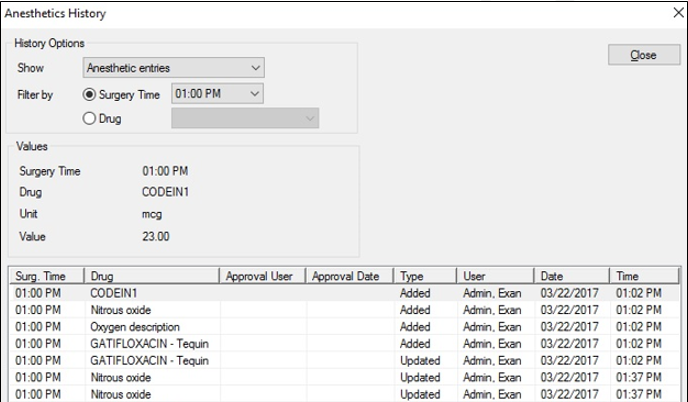Open the disabled Drug filter dropdown
The image size is (688, 402).
click(245, 119)
